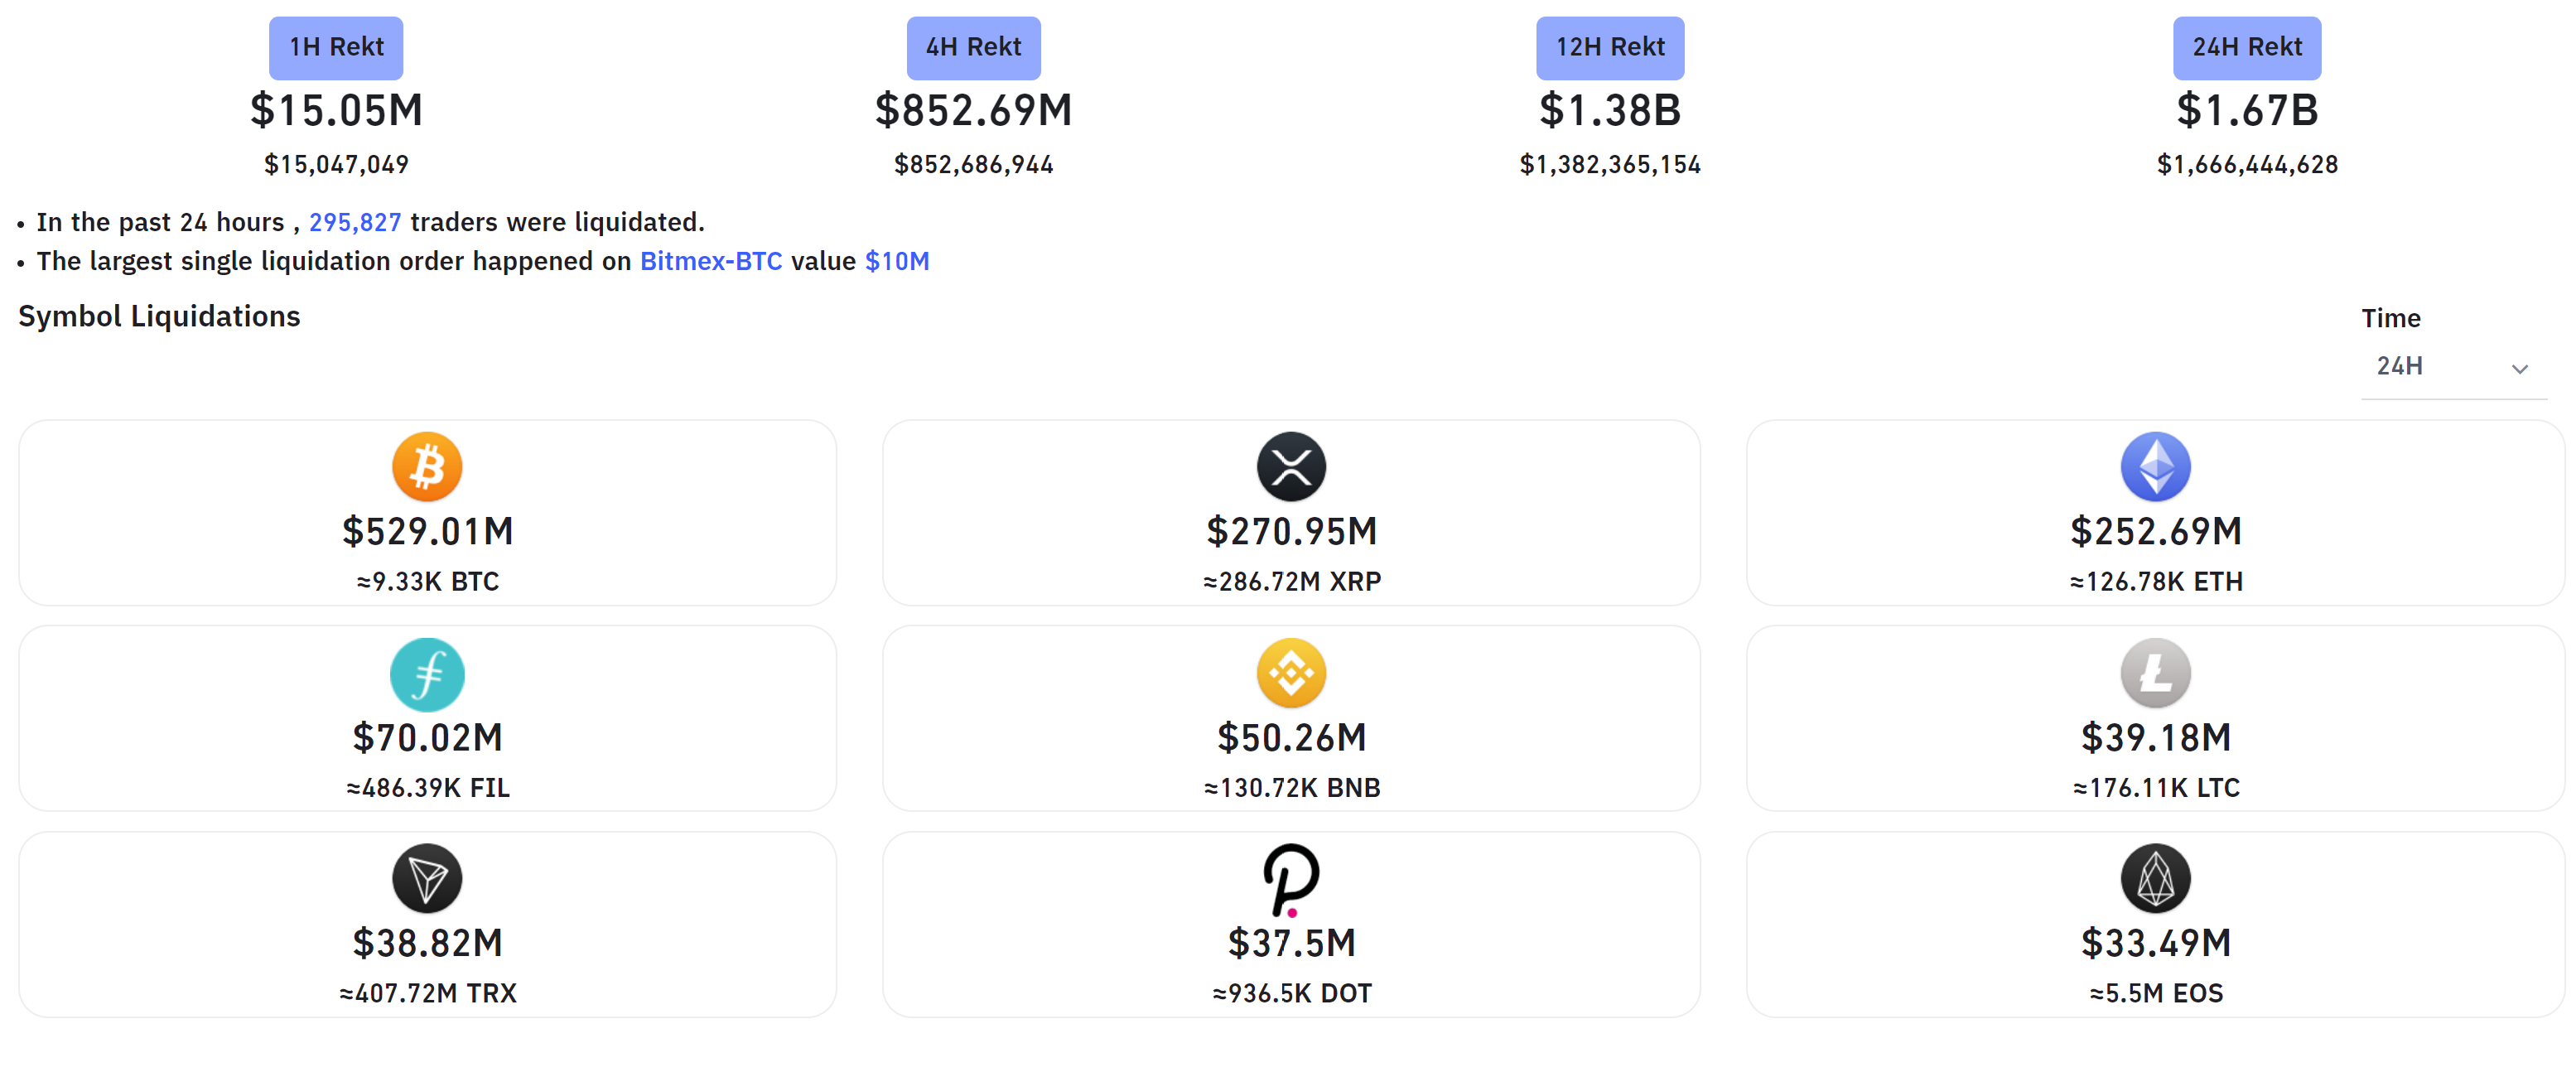Click the dropdown chevron beside 24H
This screenshot has height=1077, width=2576.
click(2519, 369)
